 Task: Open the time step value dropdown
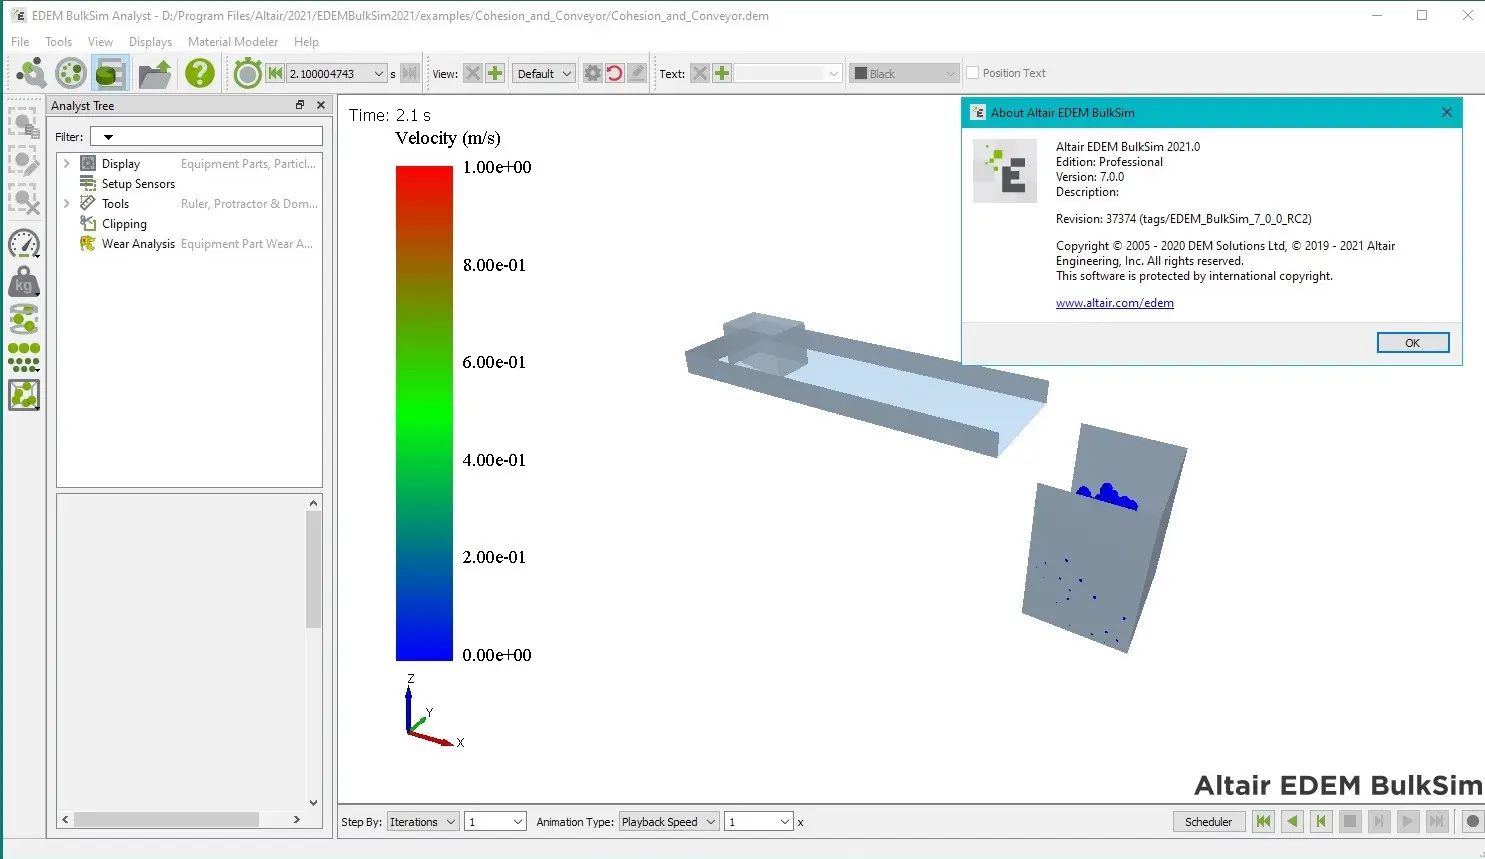click(378, 73)
